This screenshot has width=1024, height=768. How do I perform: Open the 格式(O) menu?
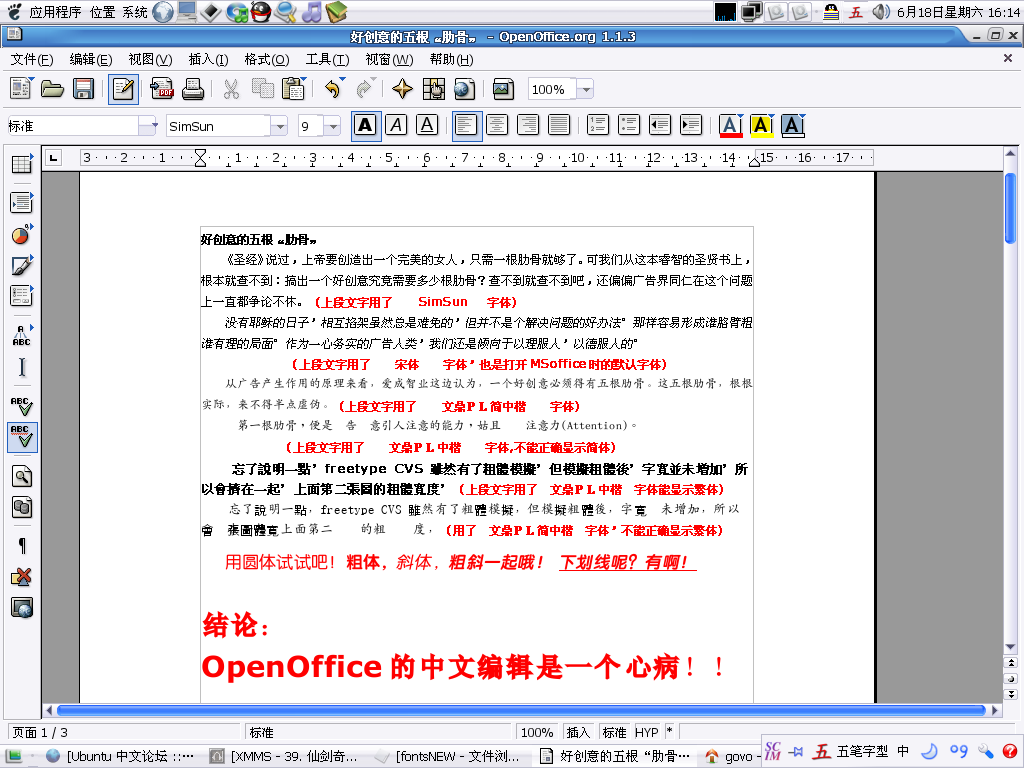point(266,59)
